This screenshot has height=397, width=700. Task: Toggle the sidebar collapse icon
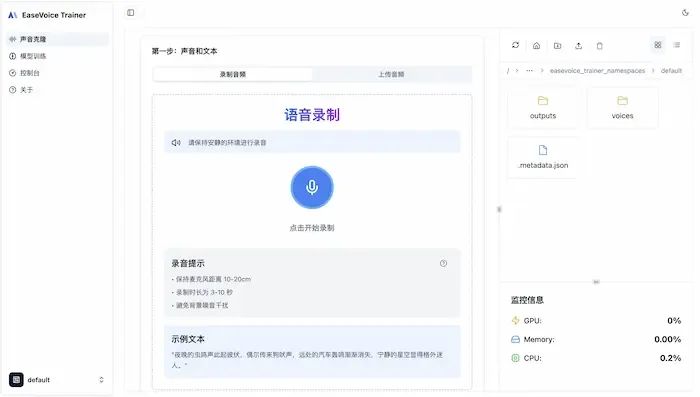click(130, 13)
